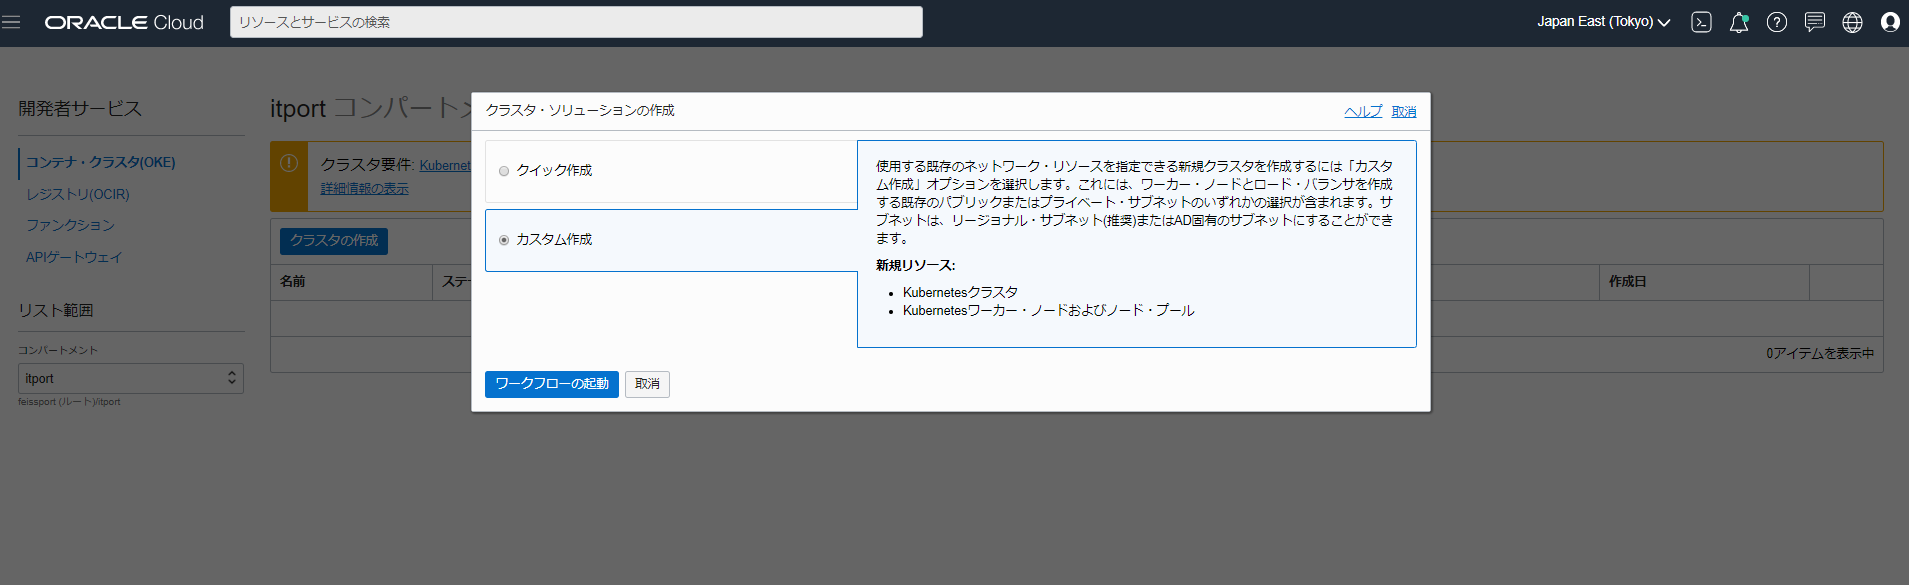Click the Kubernetes link in requirements banner
Screen dimensions: 1909x585
coord(445,166)
